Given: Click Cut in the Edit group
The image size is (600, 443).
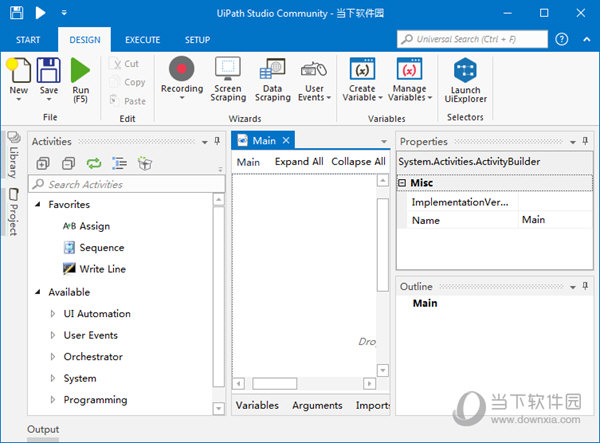Looking at the screenshot, I should tap(126, 64).
